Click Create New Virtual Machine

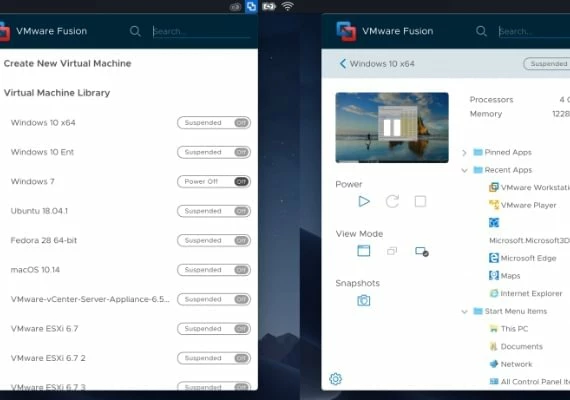(68, 63)
